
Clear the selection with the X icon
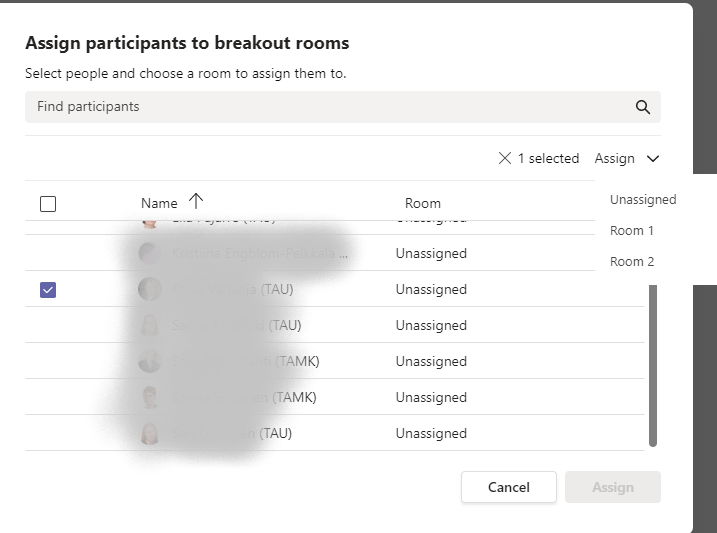pyautogui.click(x=504, y=158)
